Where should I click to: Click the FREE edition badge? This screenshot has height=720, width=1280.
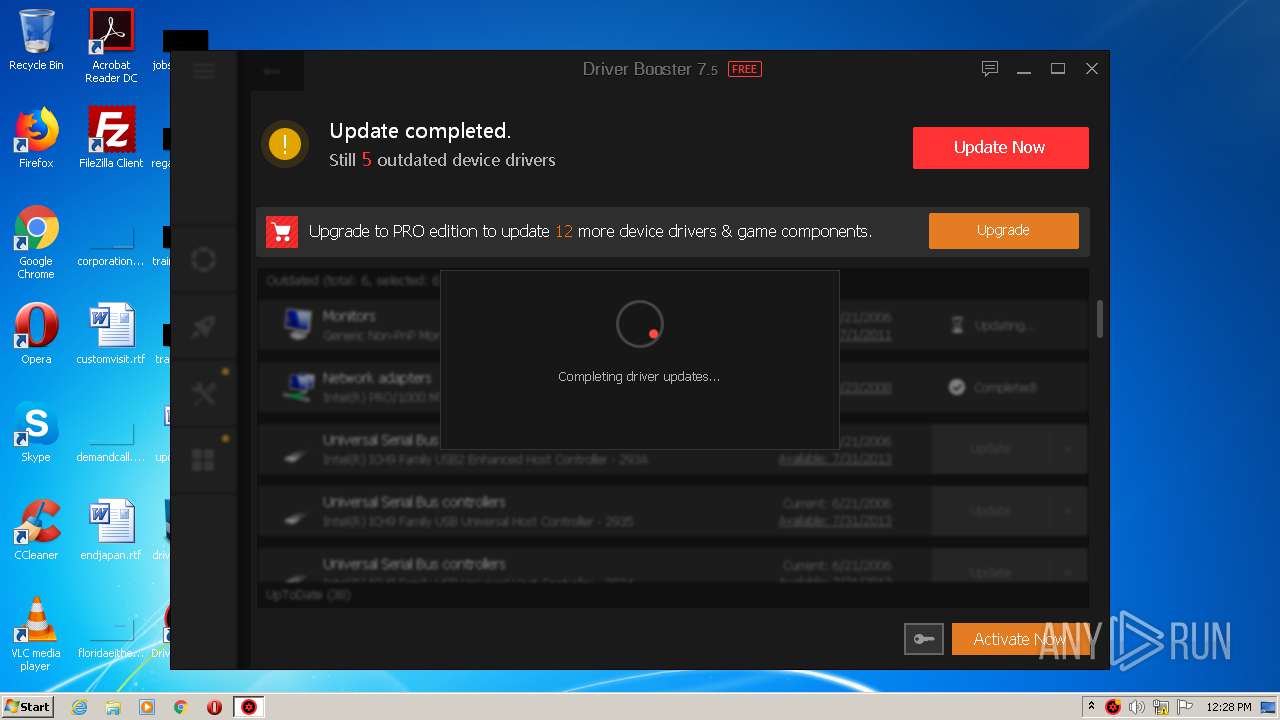point(744,69)
